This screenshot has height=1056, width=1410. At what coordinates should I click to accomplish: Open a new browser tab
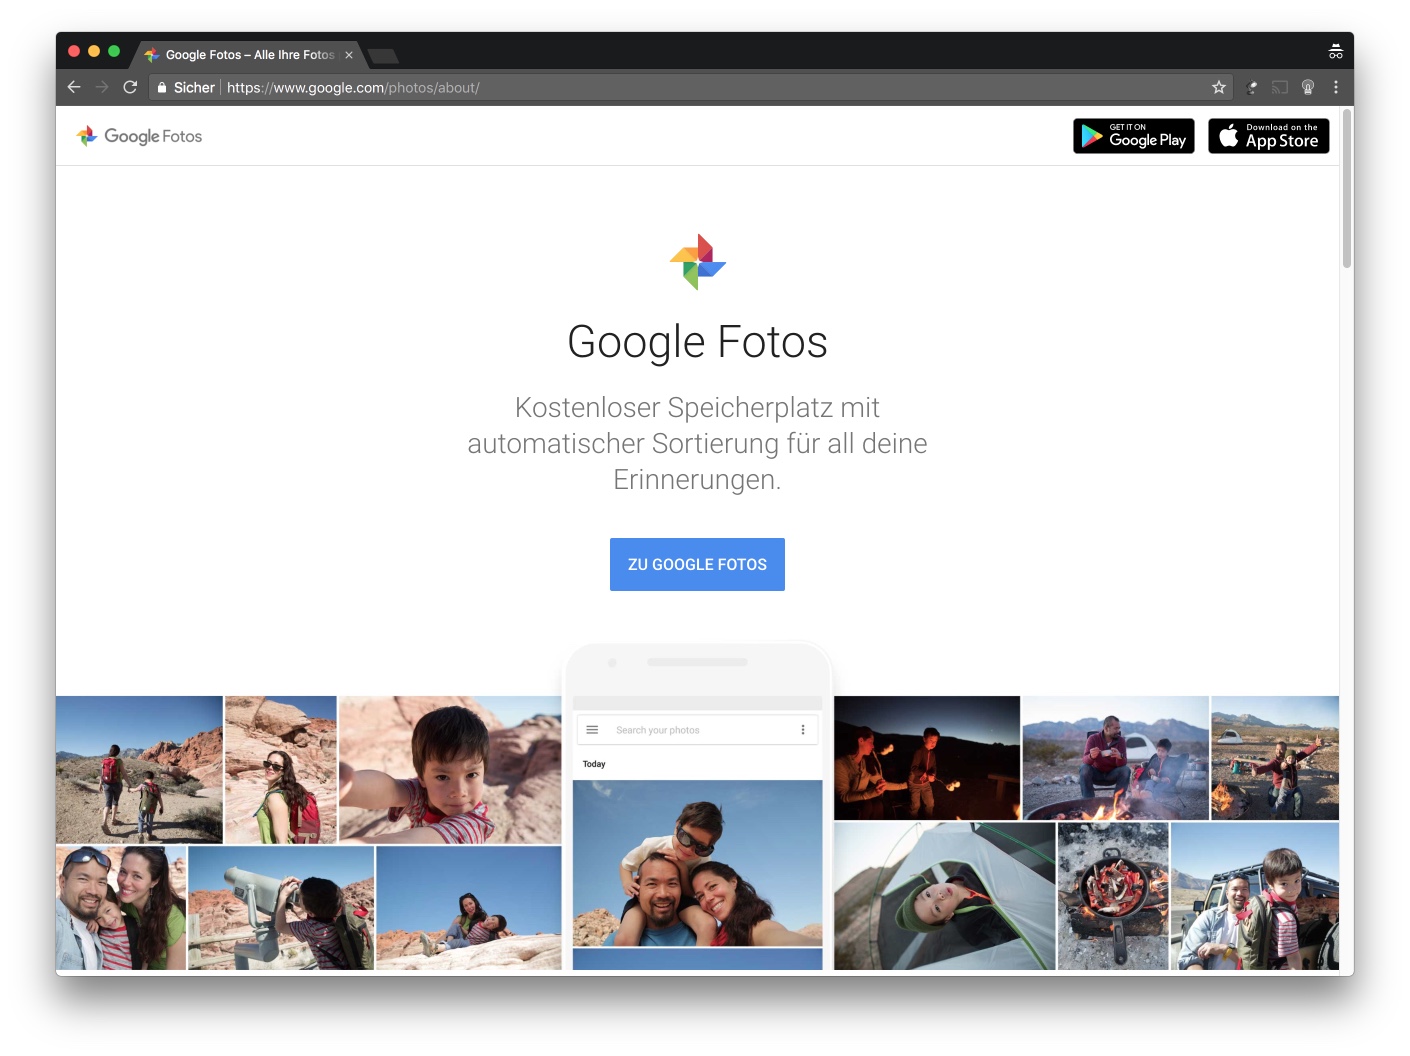coord(383,55)
